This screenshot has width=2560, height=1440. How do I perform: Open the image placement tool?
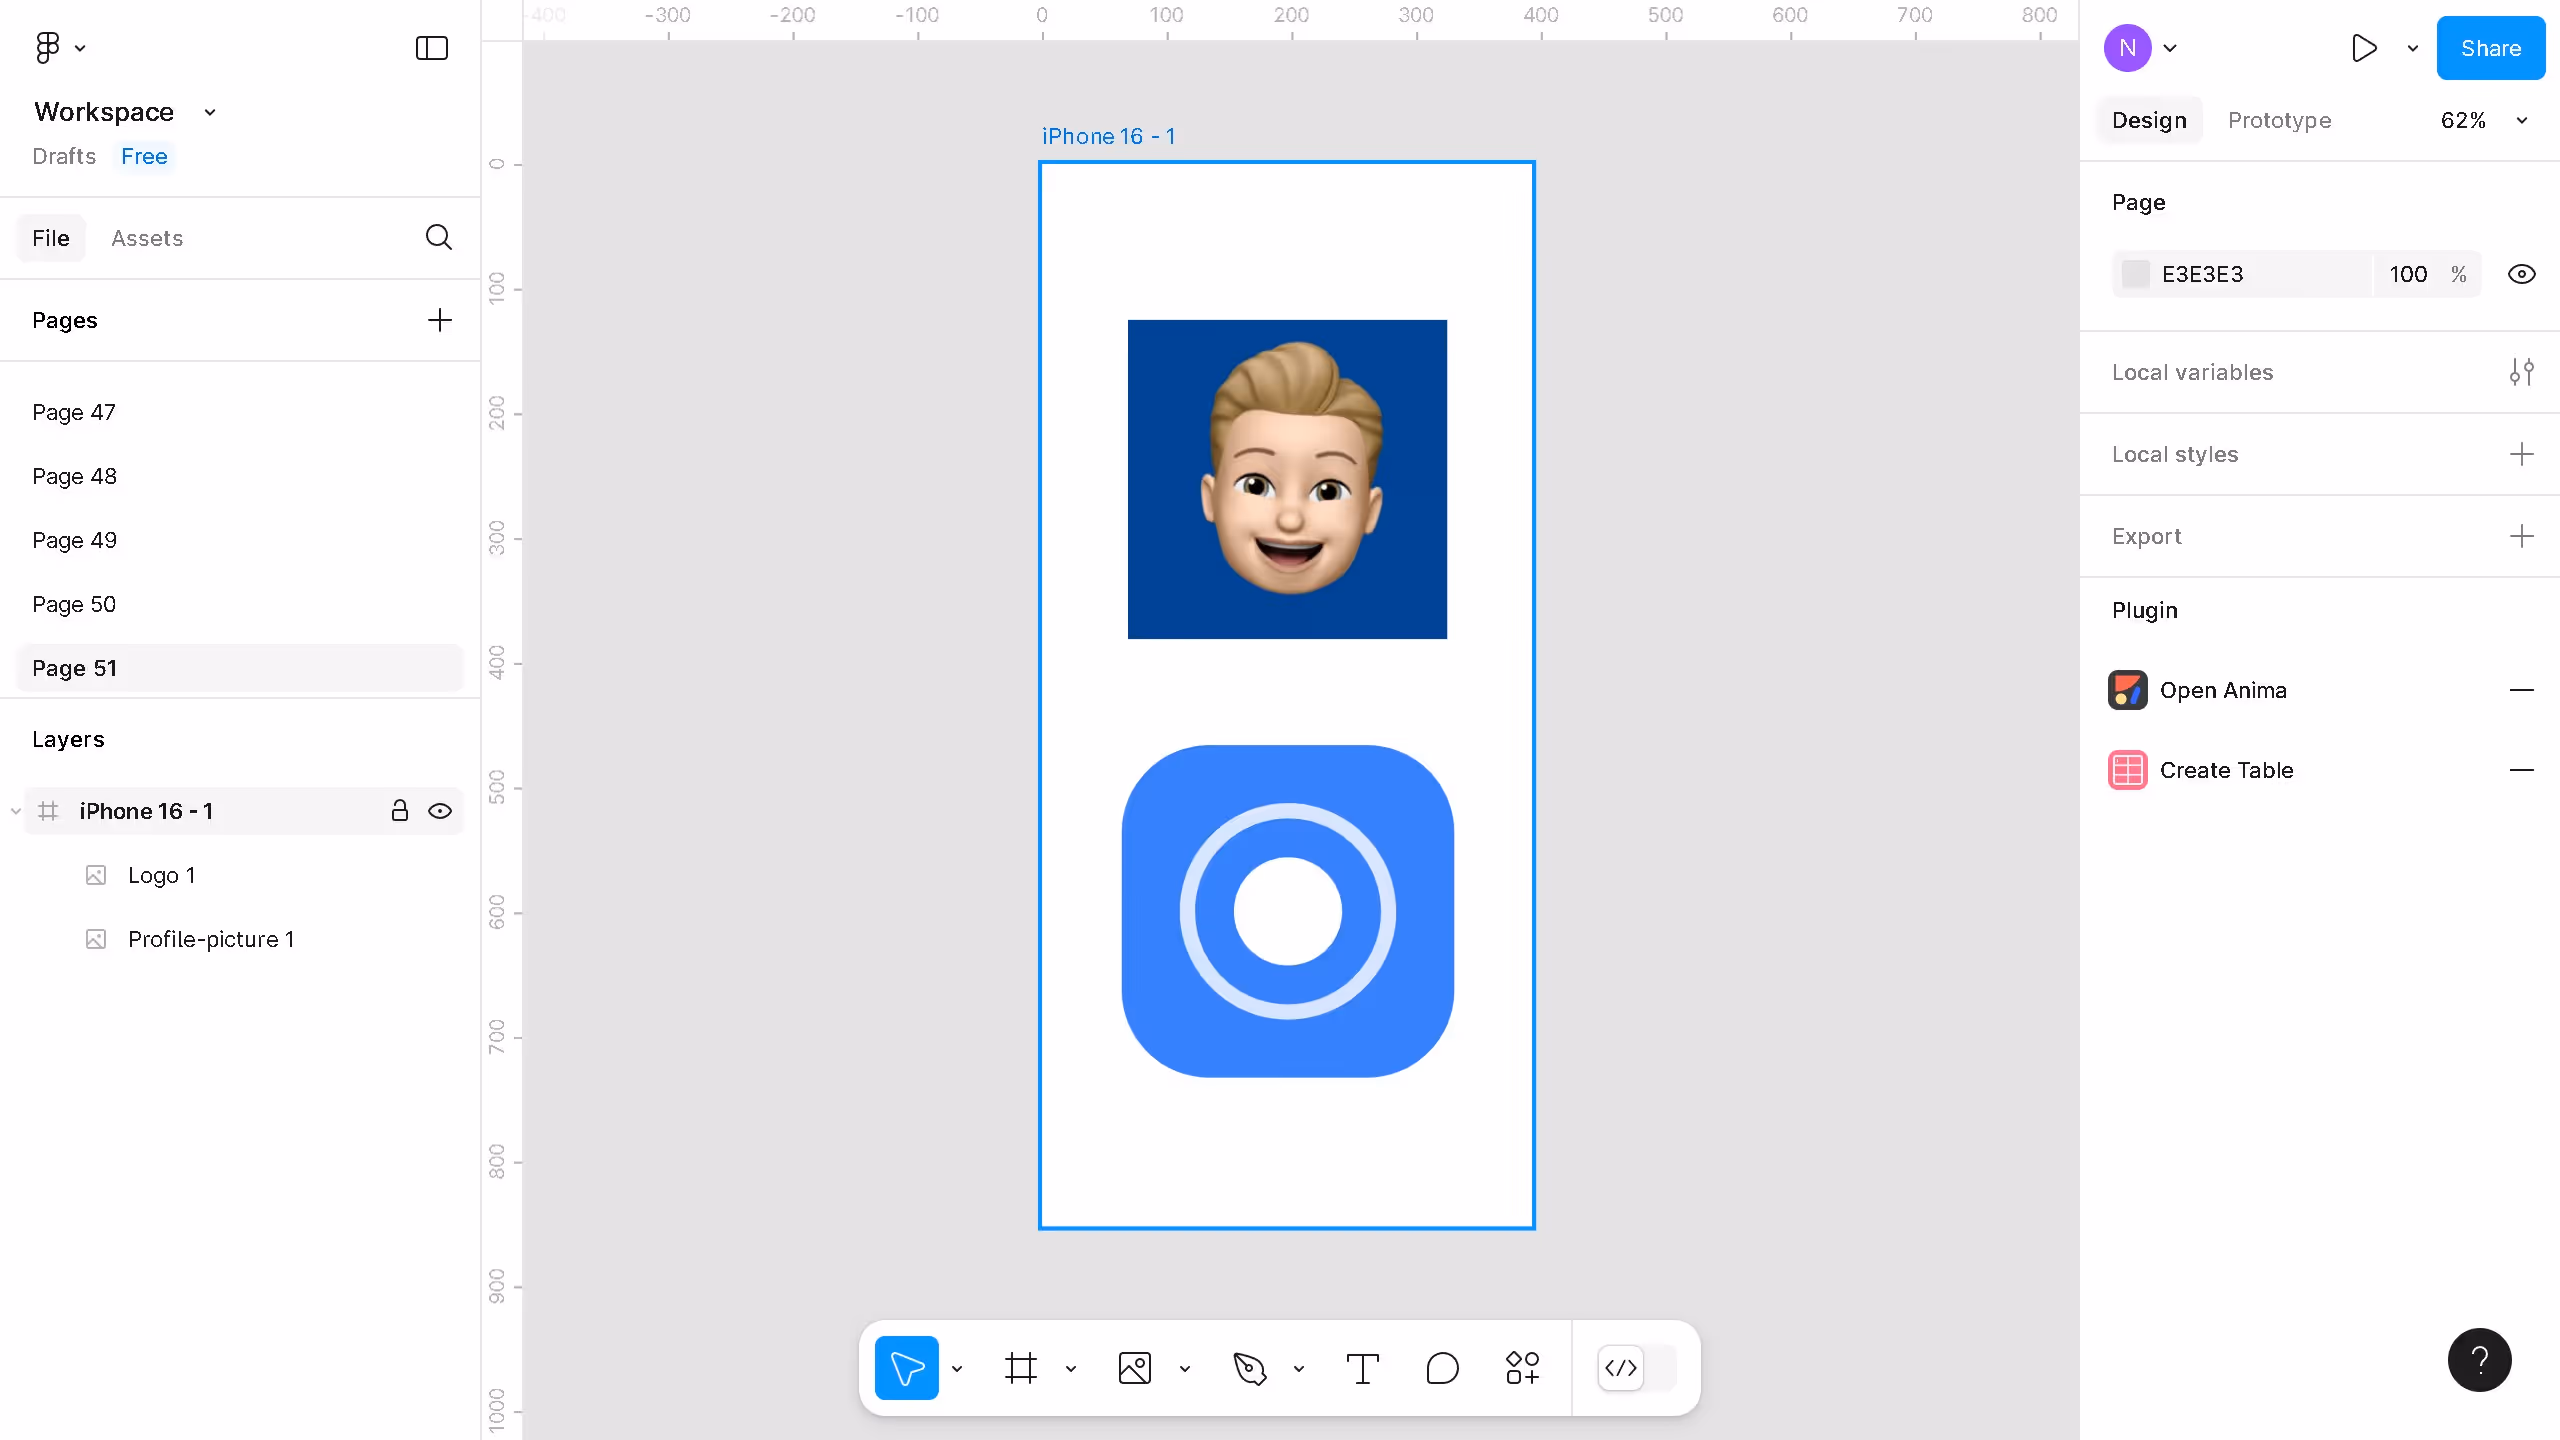1133,1367
